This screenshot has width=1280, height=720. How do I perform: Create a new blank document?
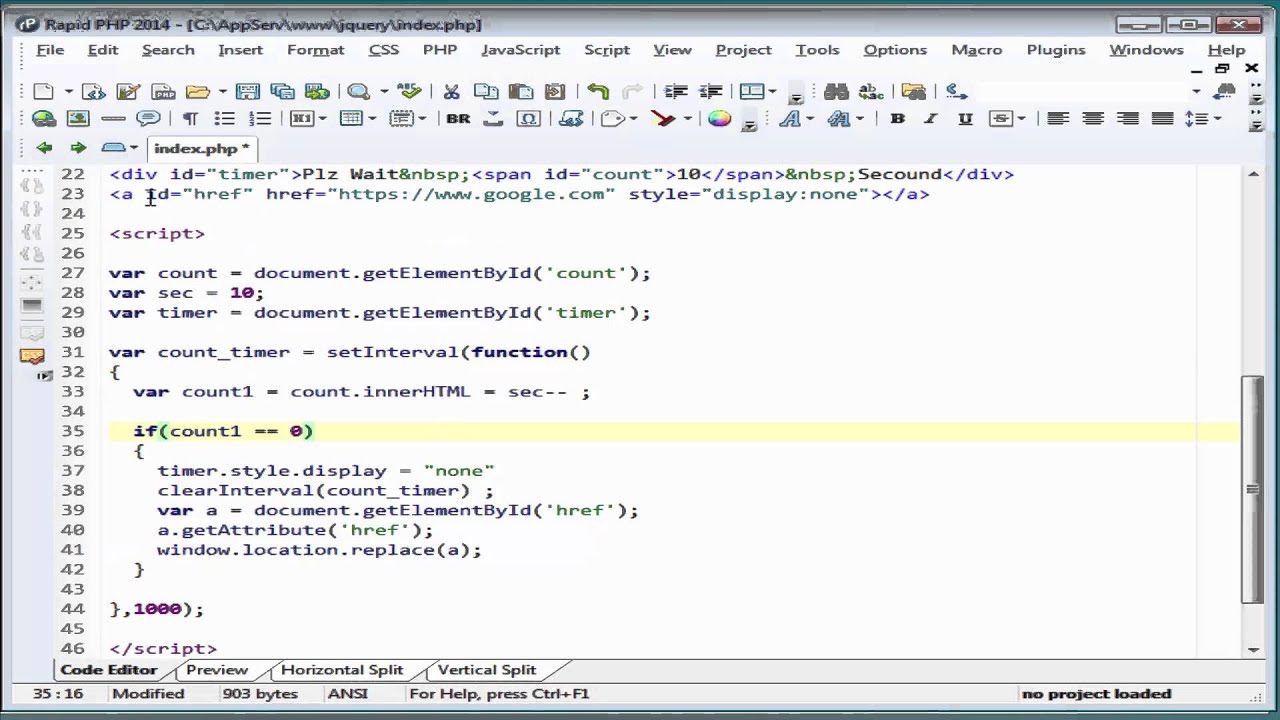point(43,92)
